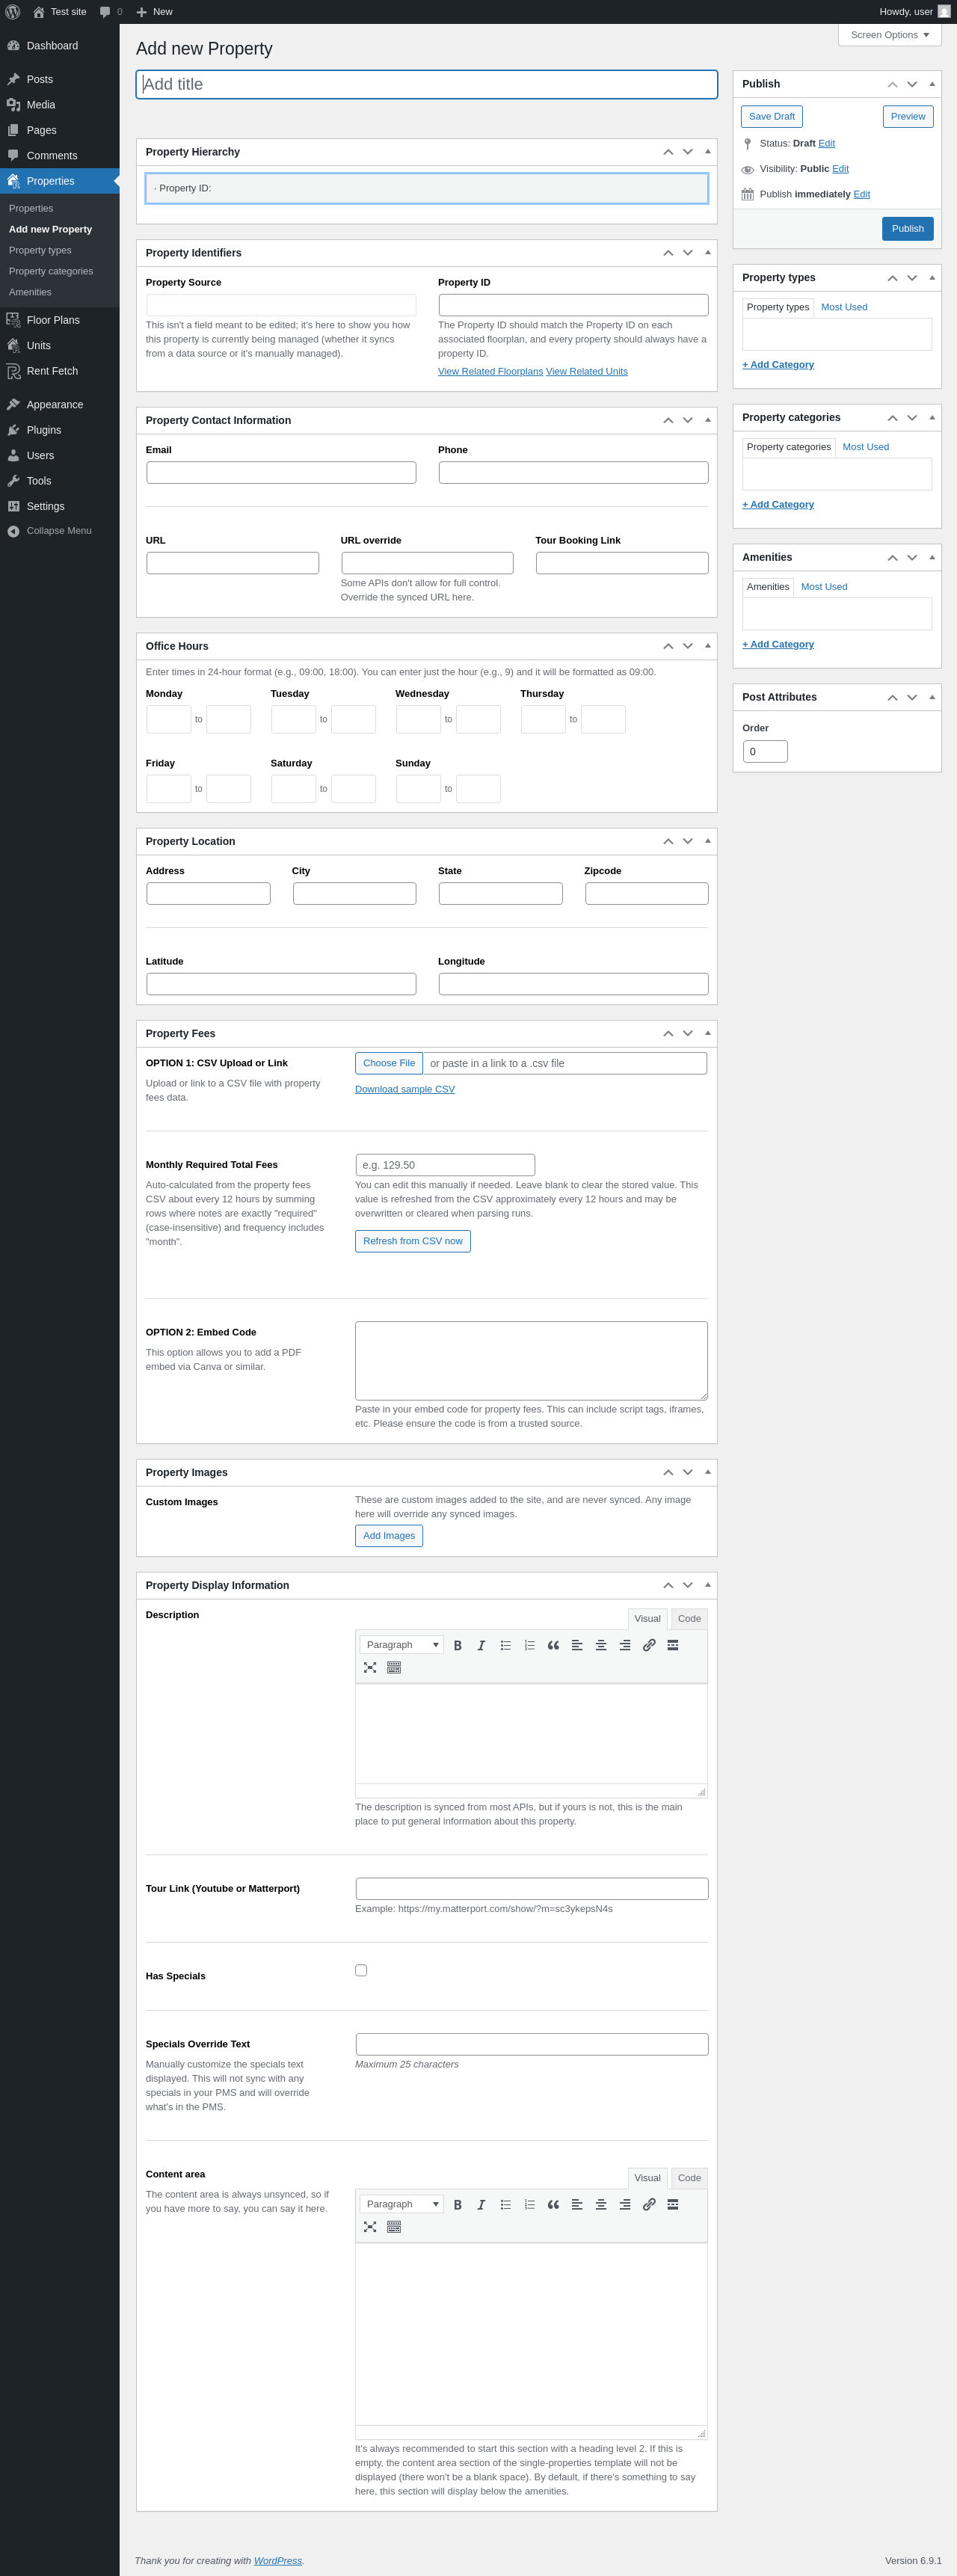
Task: Click Blockquote icon in Description editor
Action: [553, 1645]
